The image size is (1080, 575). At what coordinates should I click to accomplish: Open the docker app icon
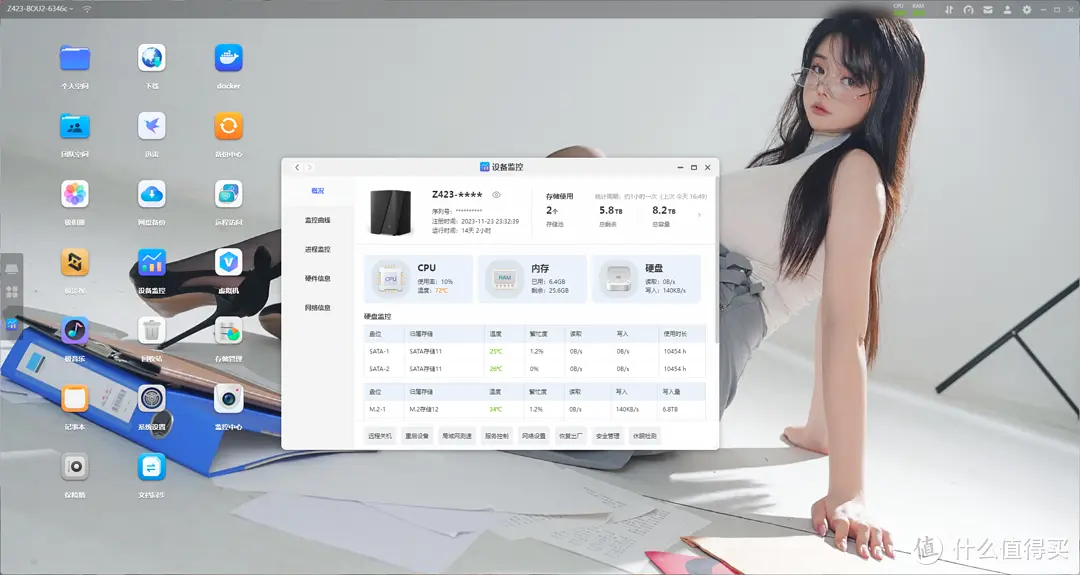228,60
